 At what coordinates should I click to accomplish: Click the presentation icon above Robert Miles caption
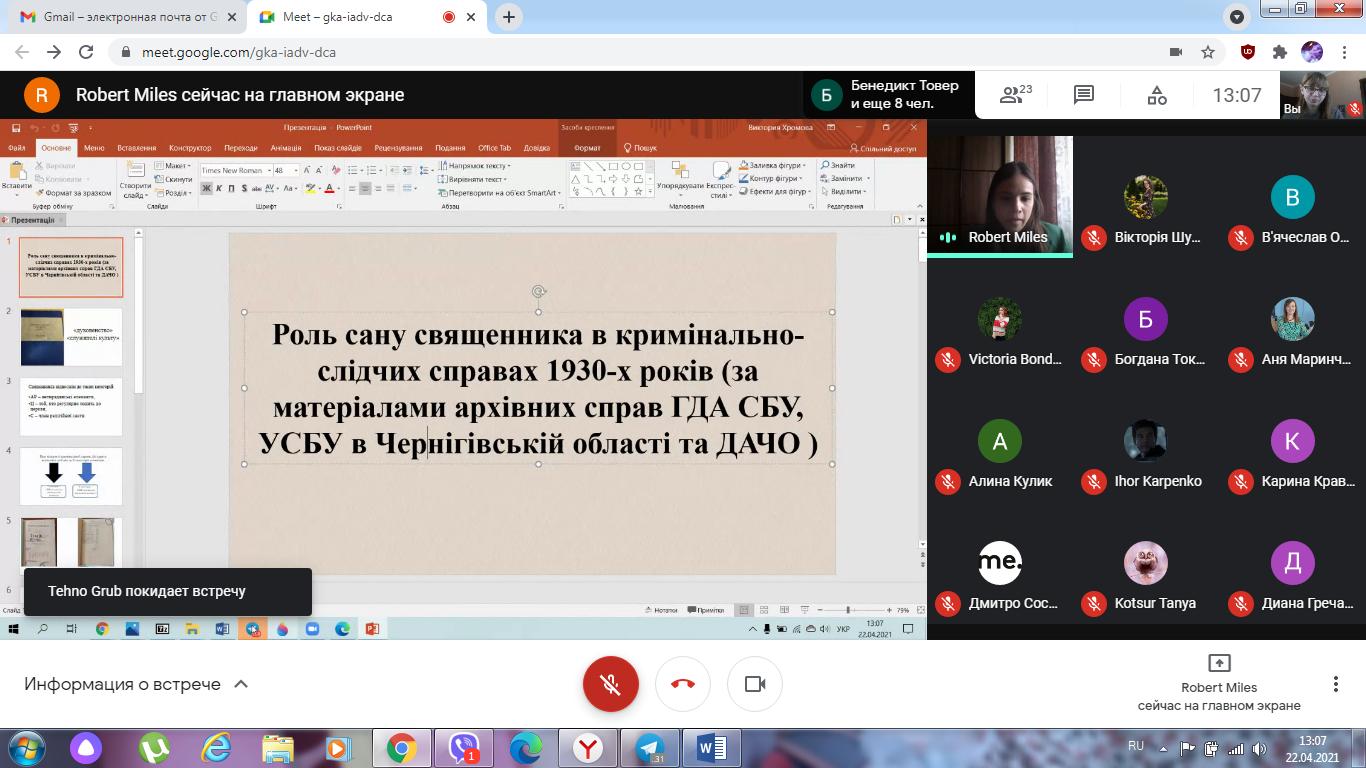tap(1219, 663)
